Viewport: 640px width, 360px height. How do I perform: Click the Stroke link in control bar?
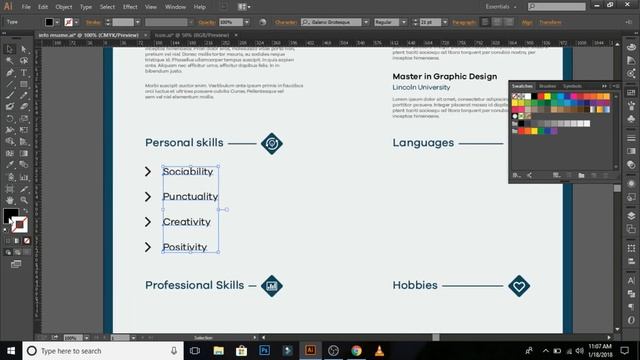pos(93,22)
